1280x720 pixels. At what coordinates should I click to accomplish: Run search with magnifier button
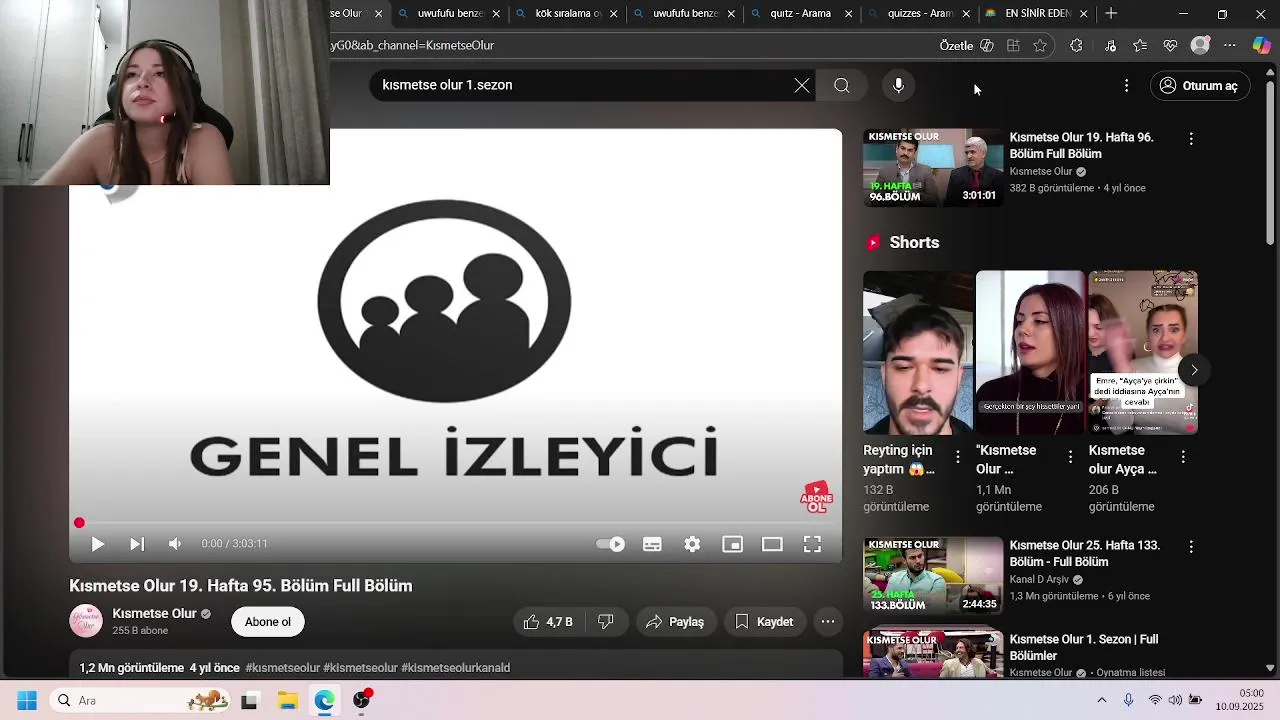click(842, 85)
